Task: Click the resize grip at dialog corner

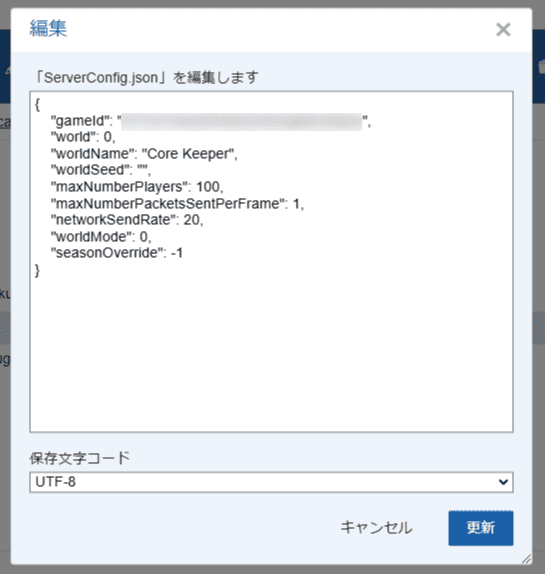Action: point(526,559)
